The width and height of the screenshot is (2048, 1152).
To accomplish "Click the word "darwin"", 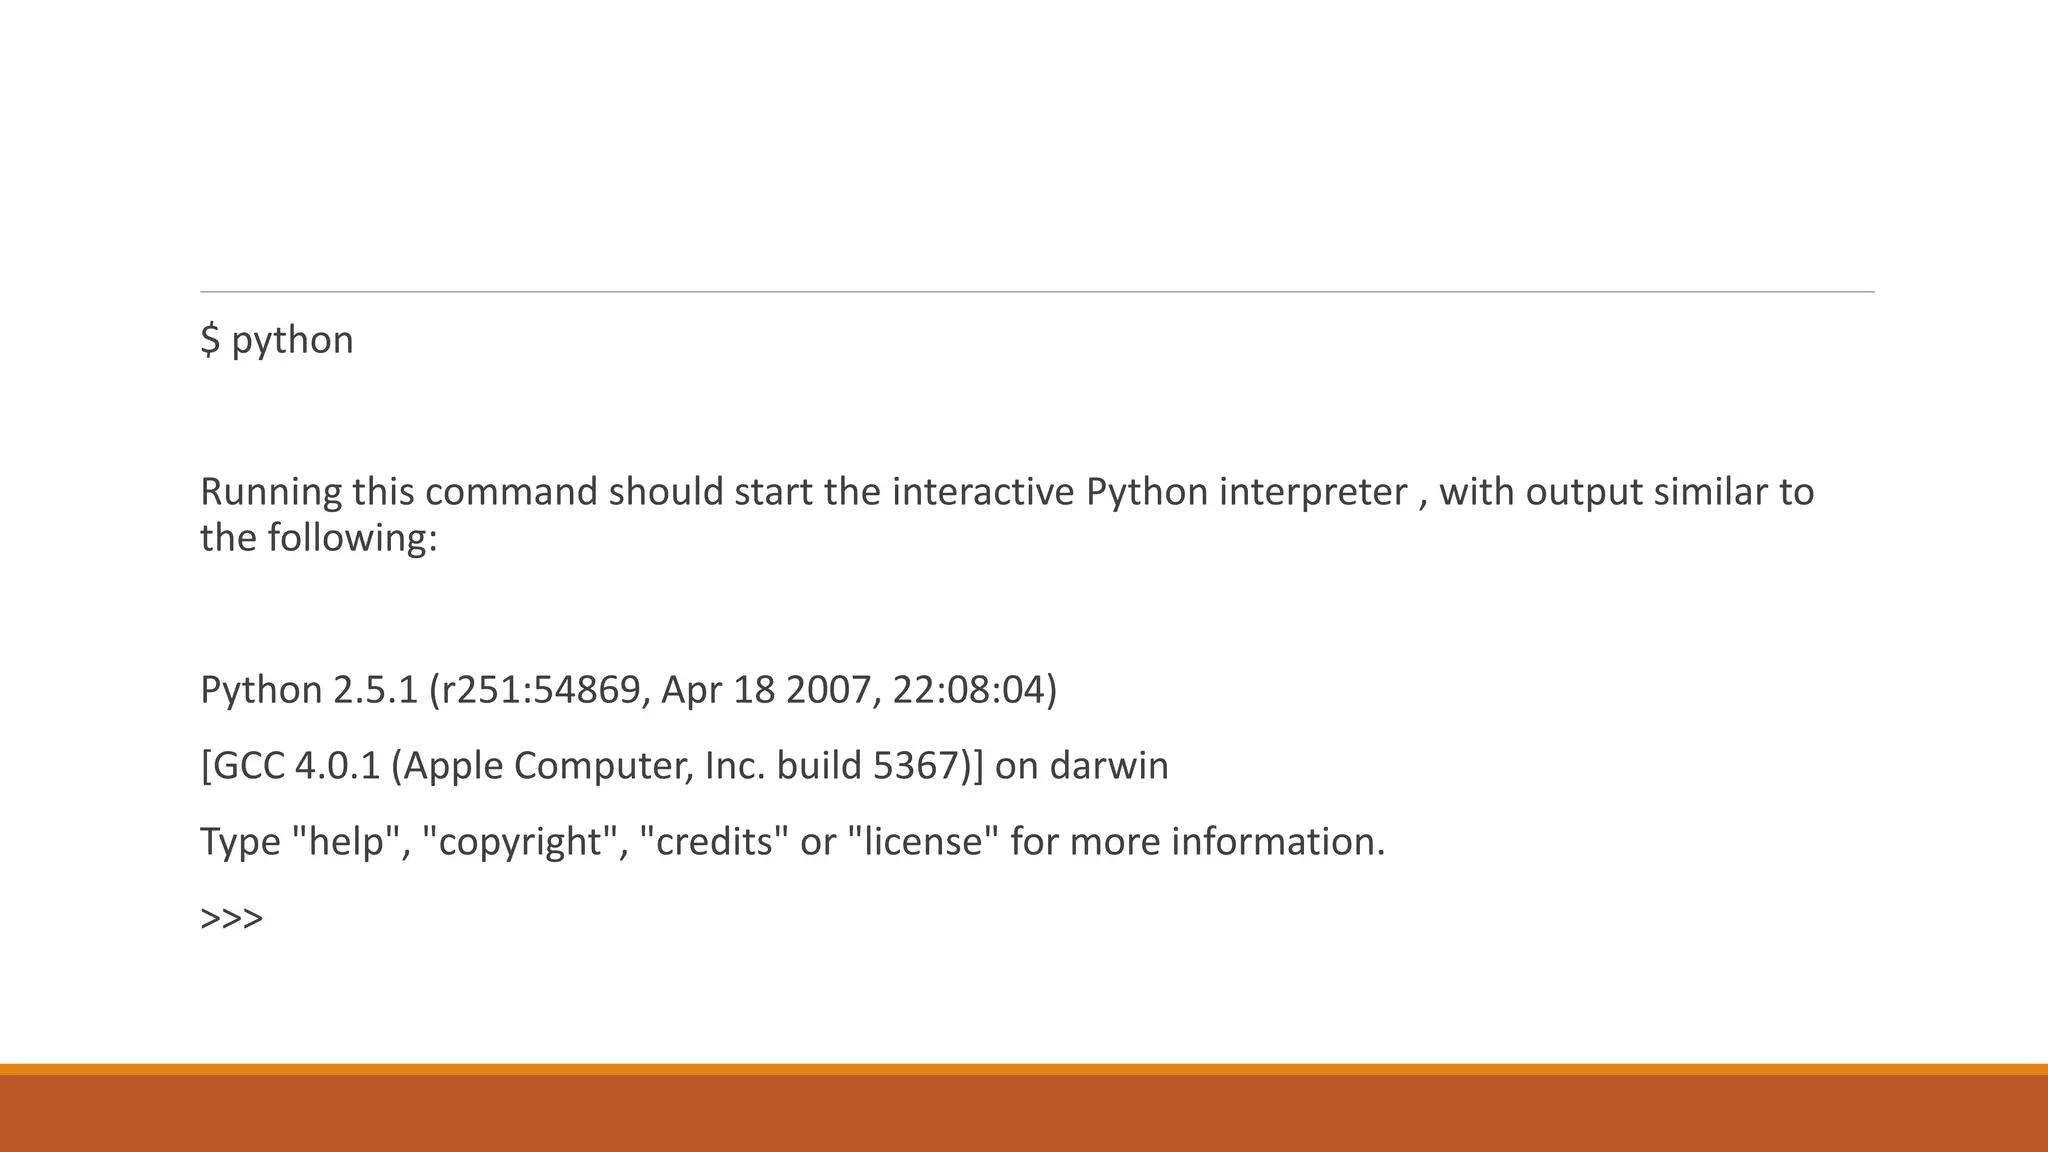I will point(1108,766).
